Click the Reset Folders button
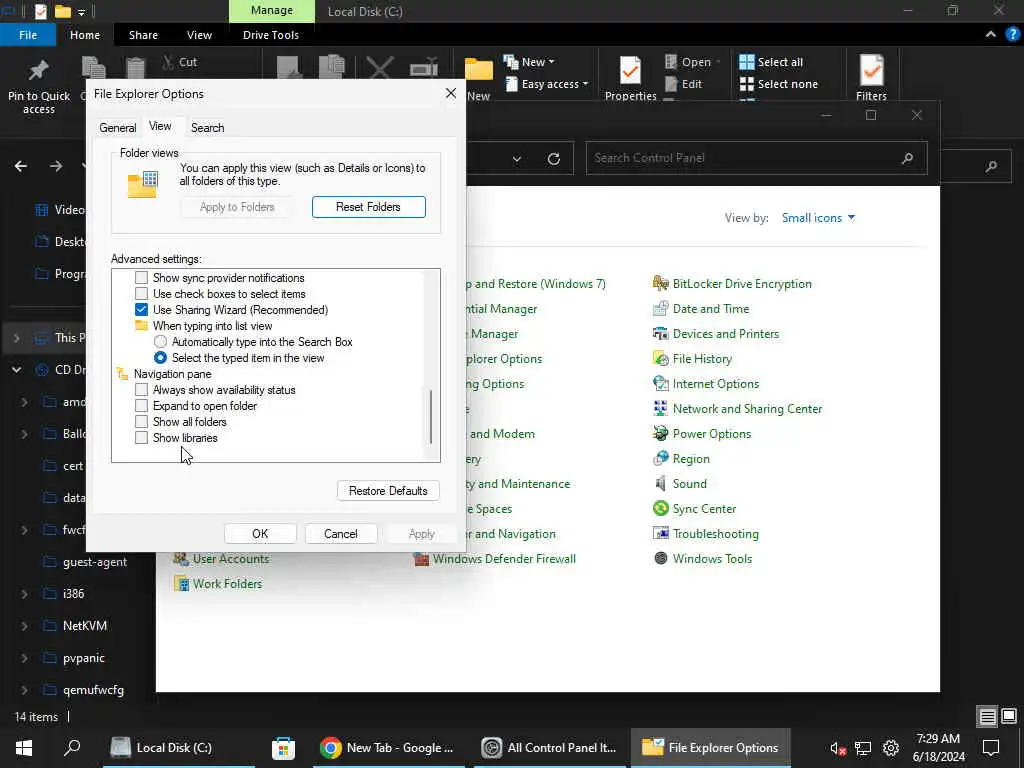Screen dimensions: 1024x768 (368, 207)
